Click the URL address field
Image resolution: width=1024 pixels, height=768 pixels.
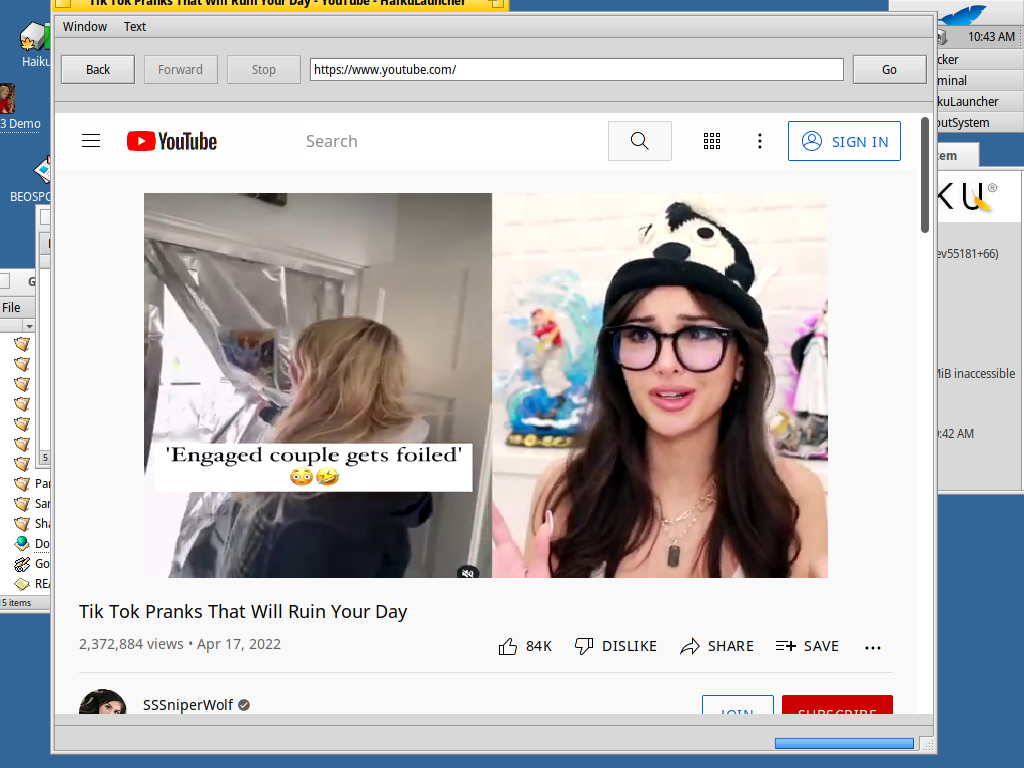[576, 69]
